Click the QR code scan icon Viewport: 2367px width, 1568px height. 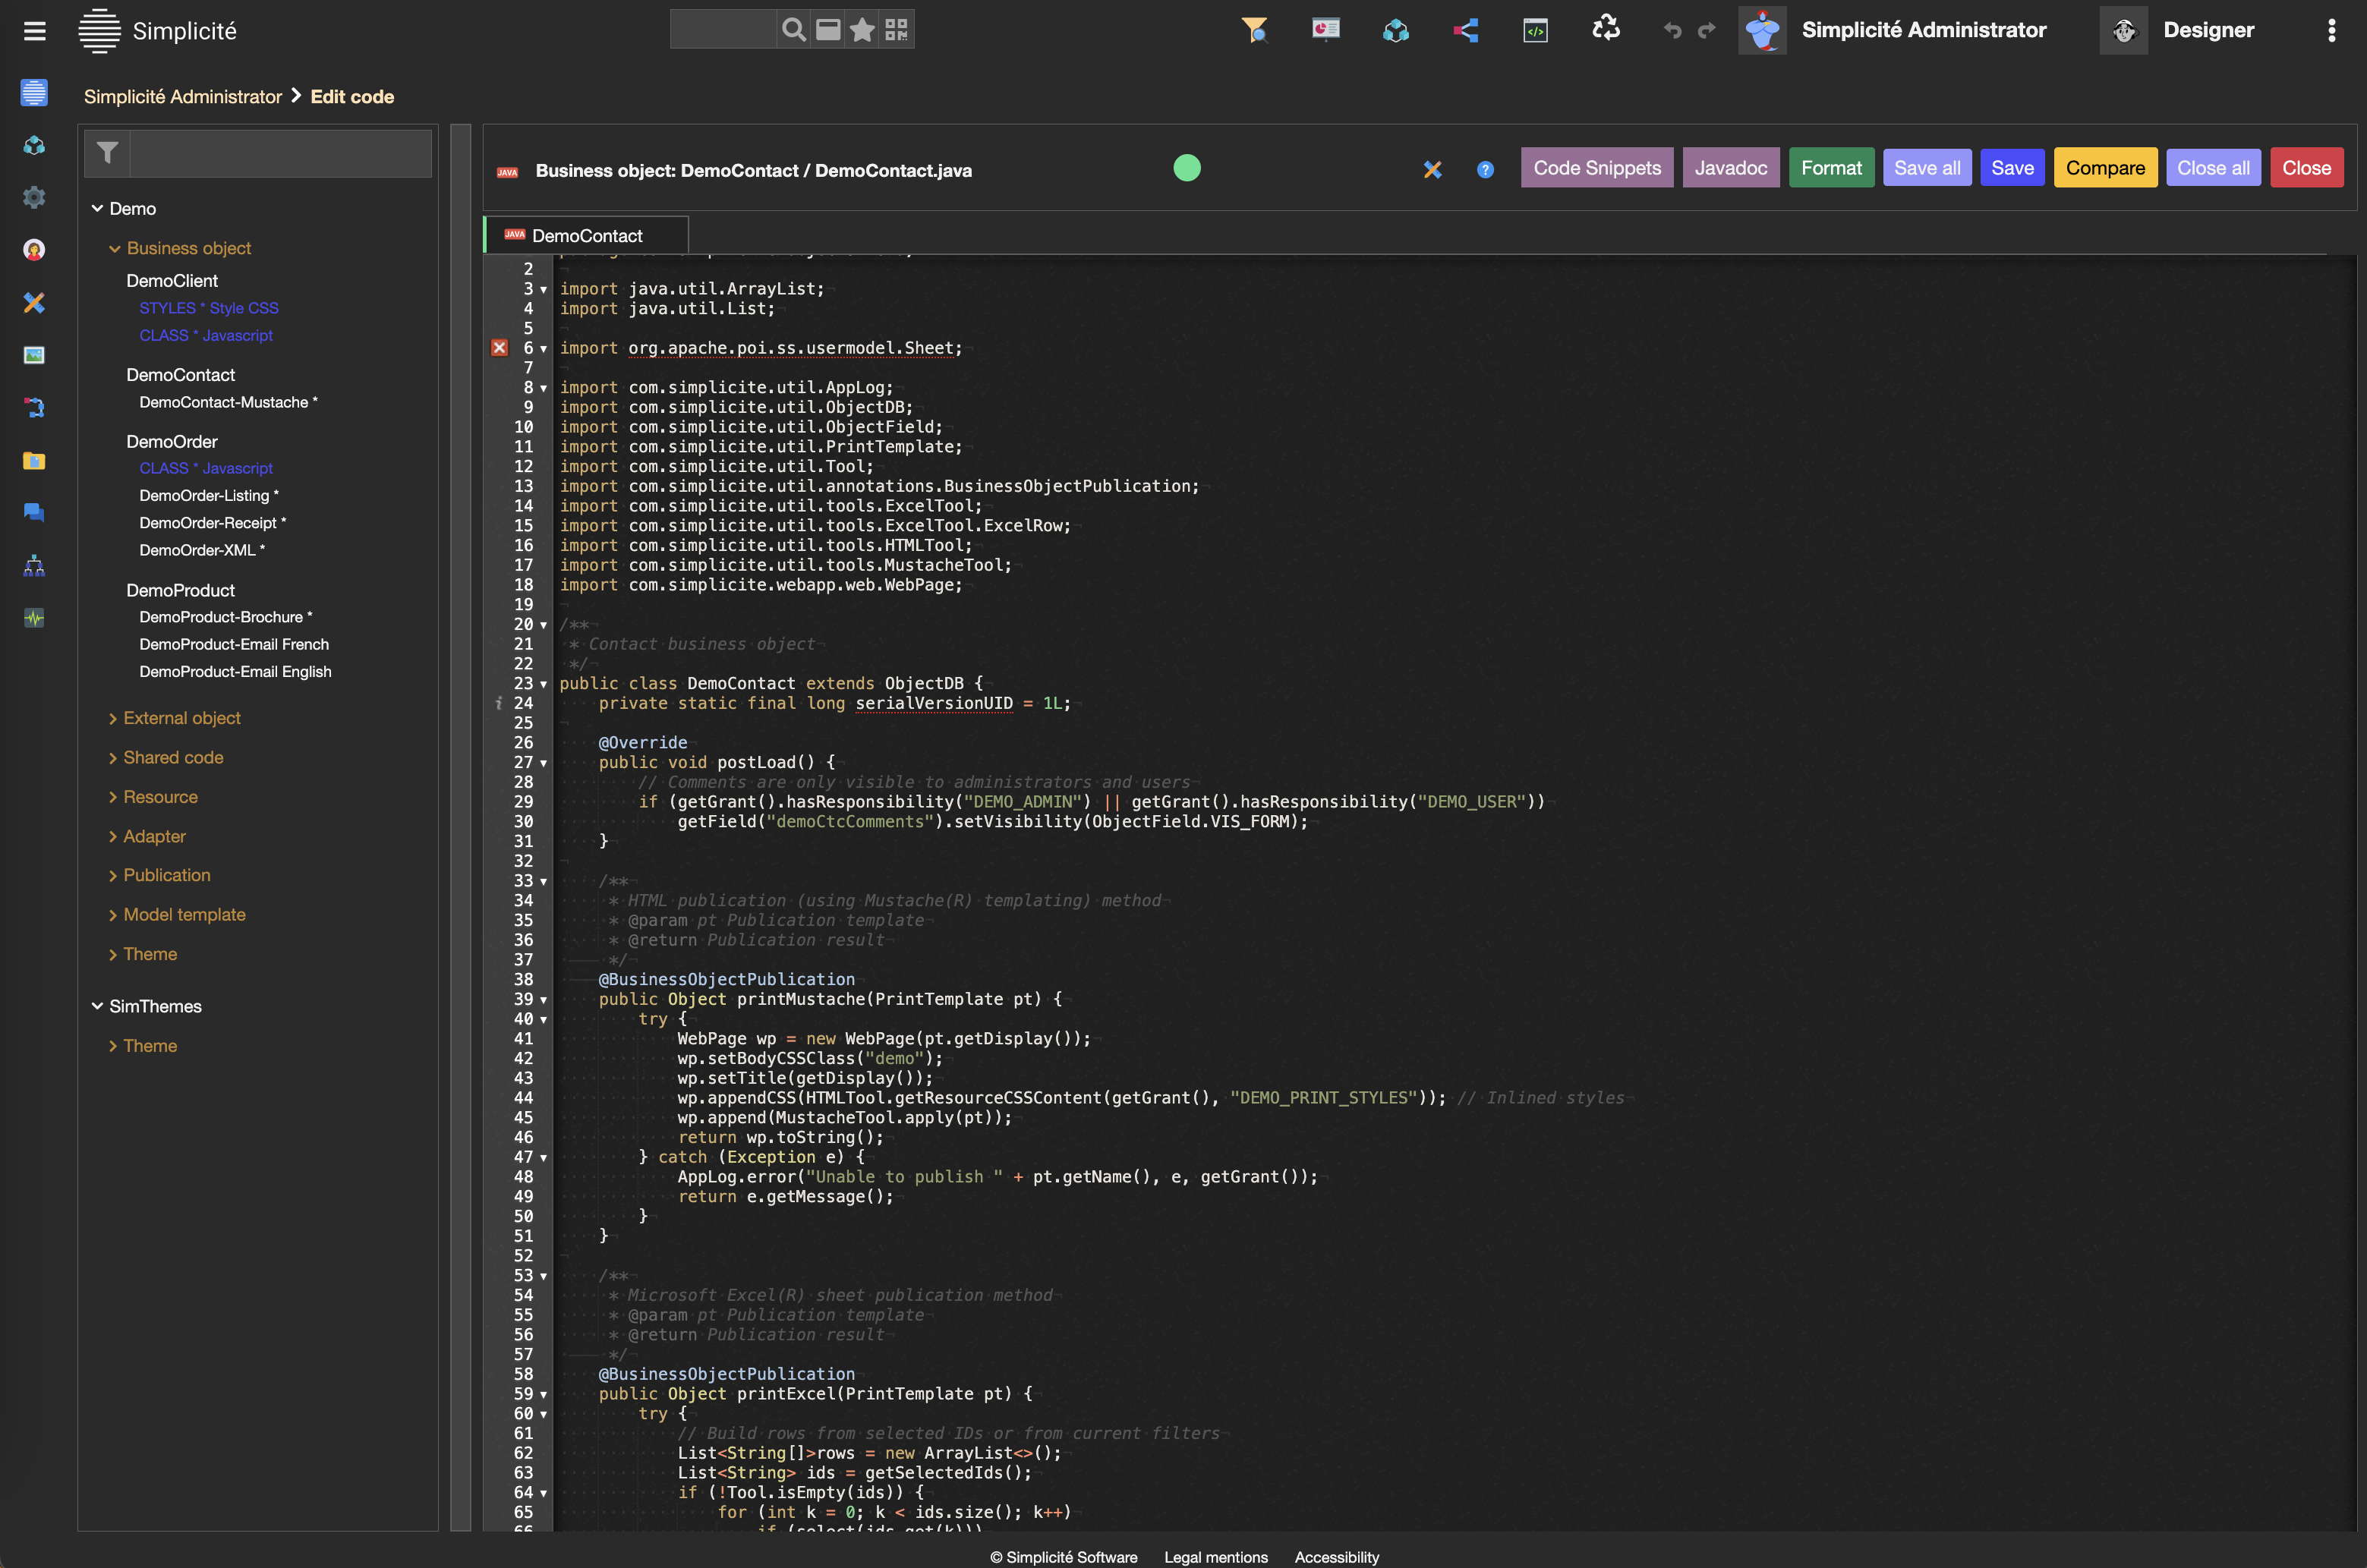point(896,30)
